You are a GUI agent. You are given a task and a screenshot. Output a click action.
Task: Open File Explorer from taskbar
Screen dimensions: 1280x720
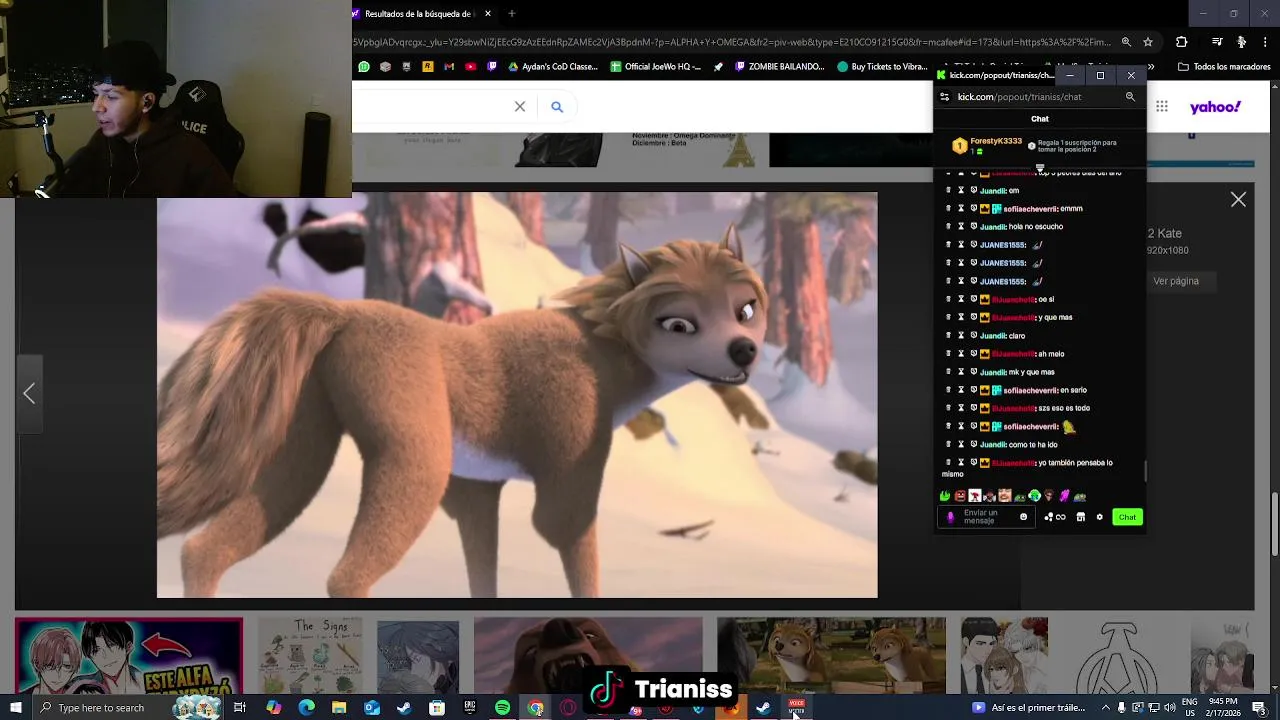tap(339, 708)
